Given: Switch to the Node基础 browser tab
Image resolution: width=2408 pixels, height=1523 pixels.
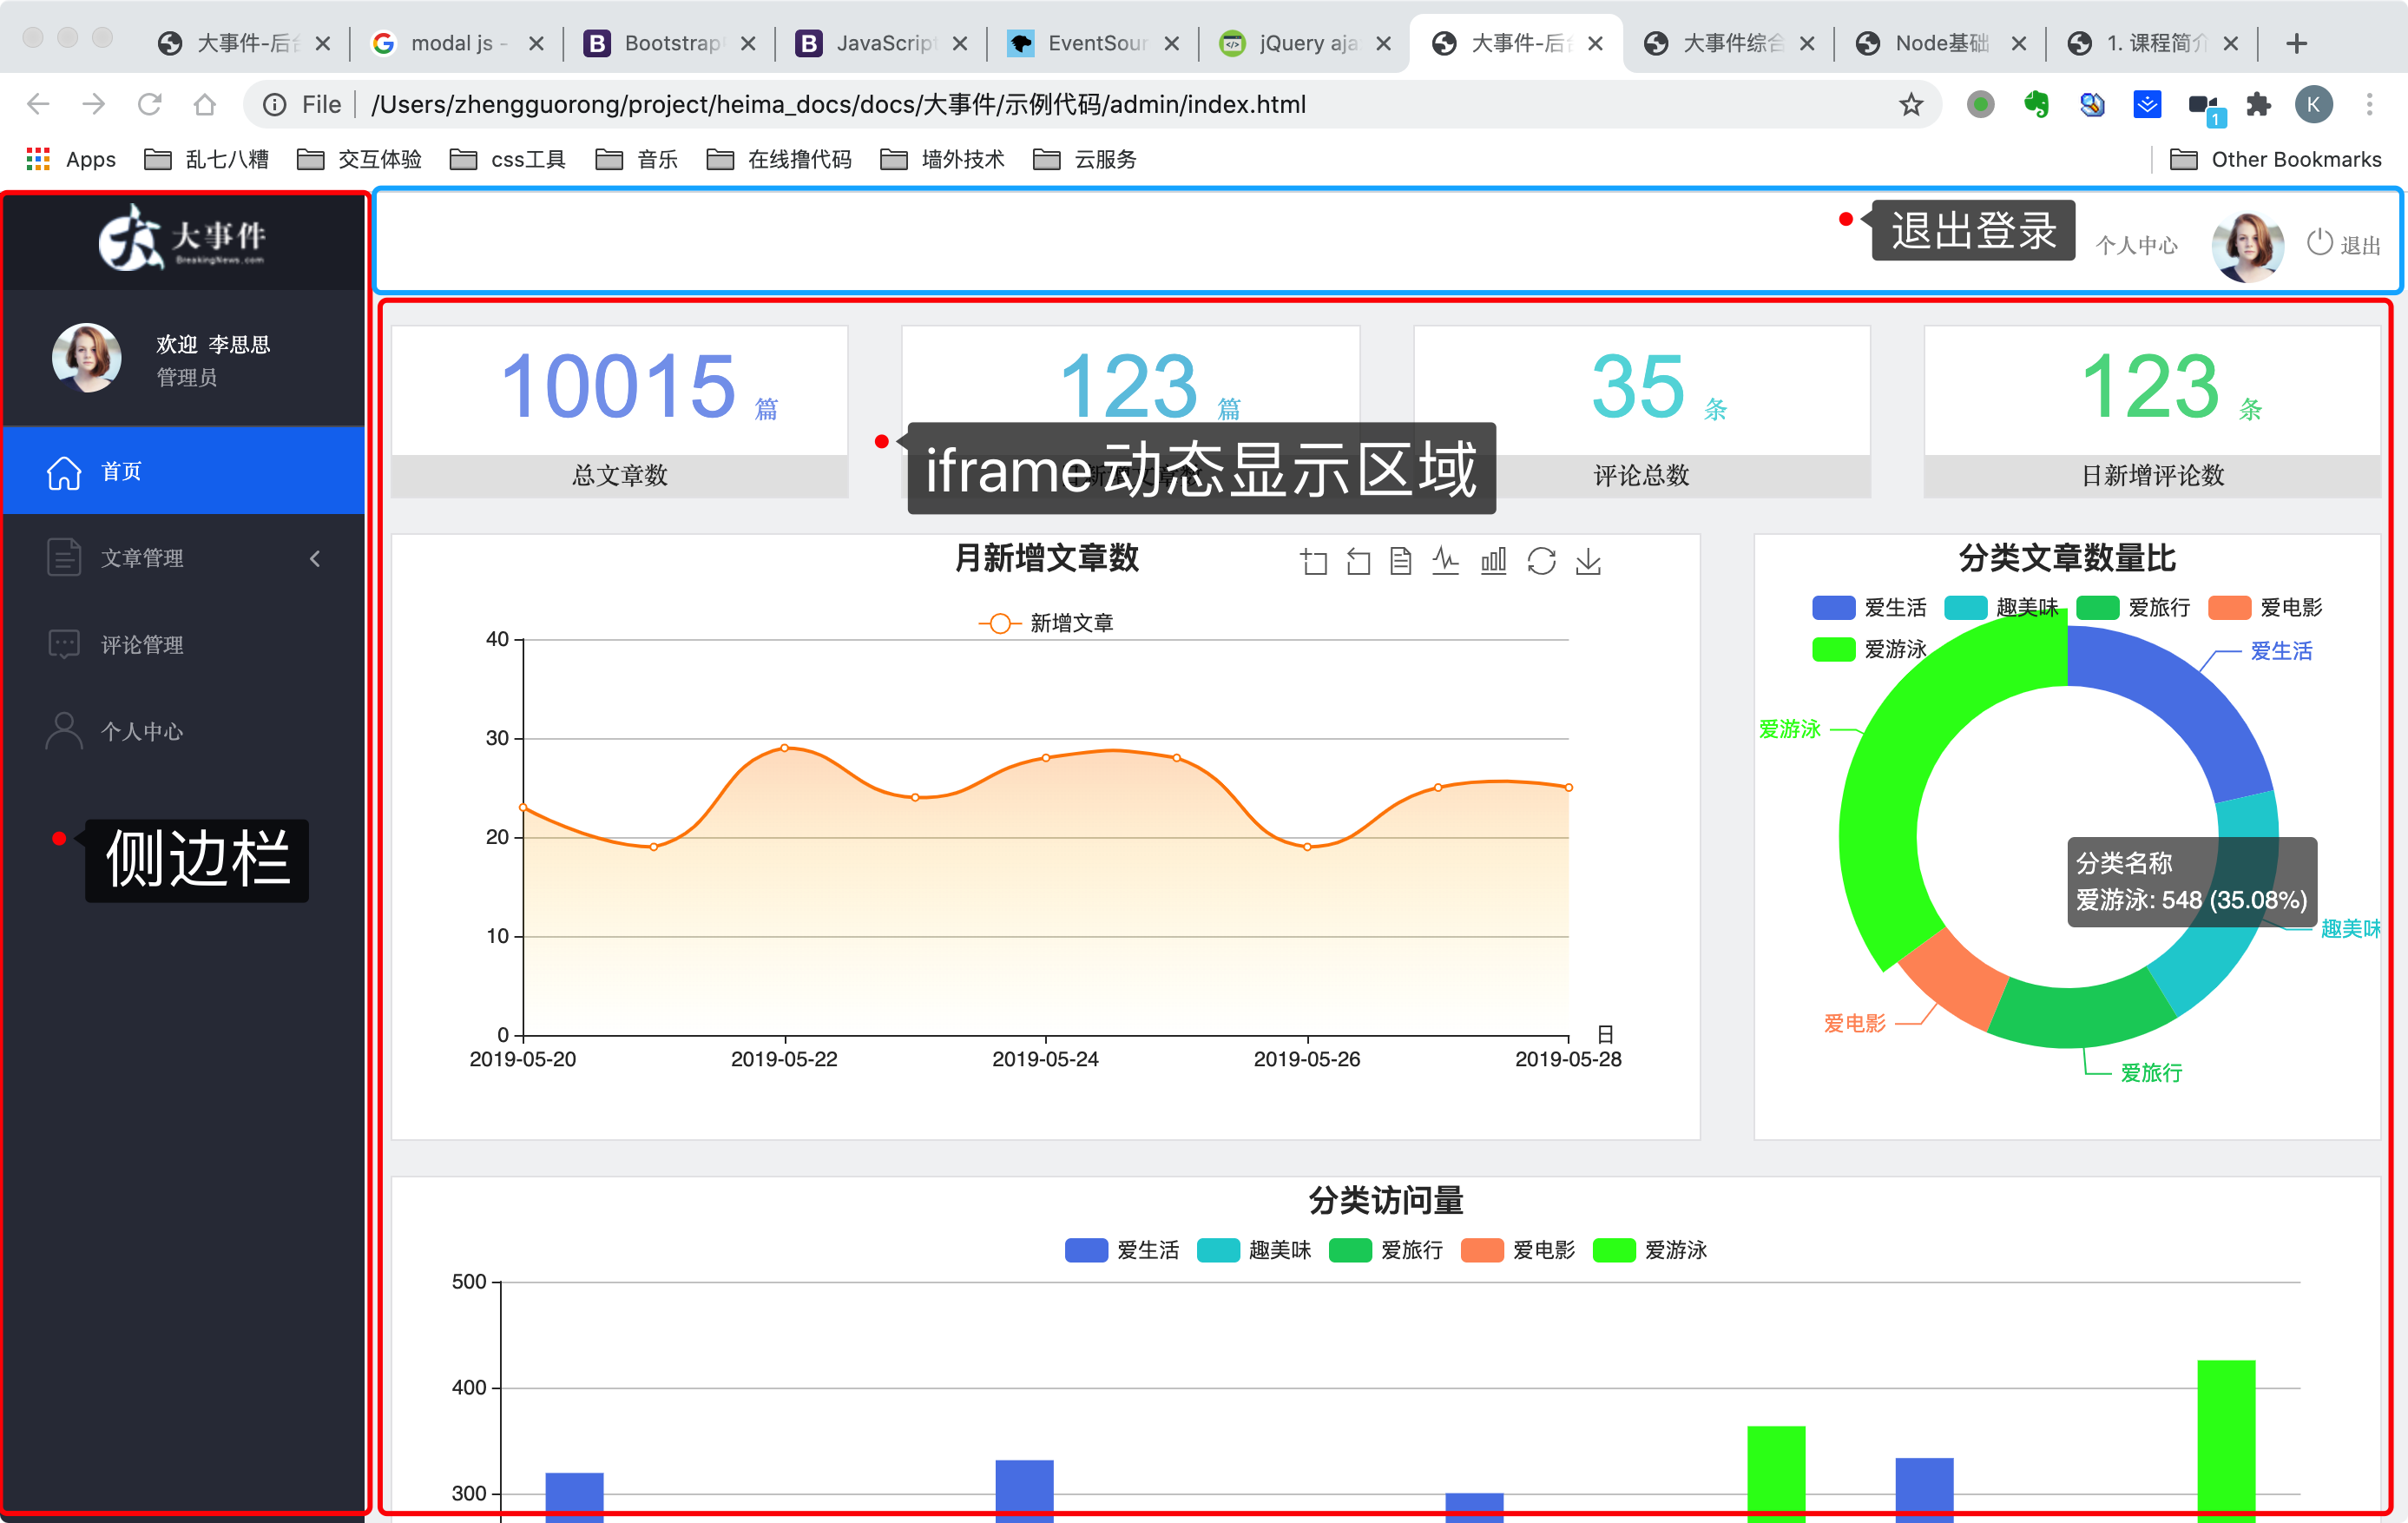Looking at the screenshot, I should click(1940, 43).
